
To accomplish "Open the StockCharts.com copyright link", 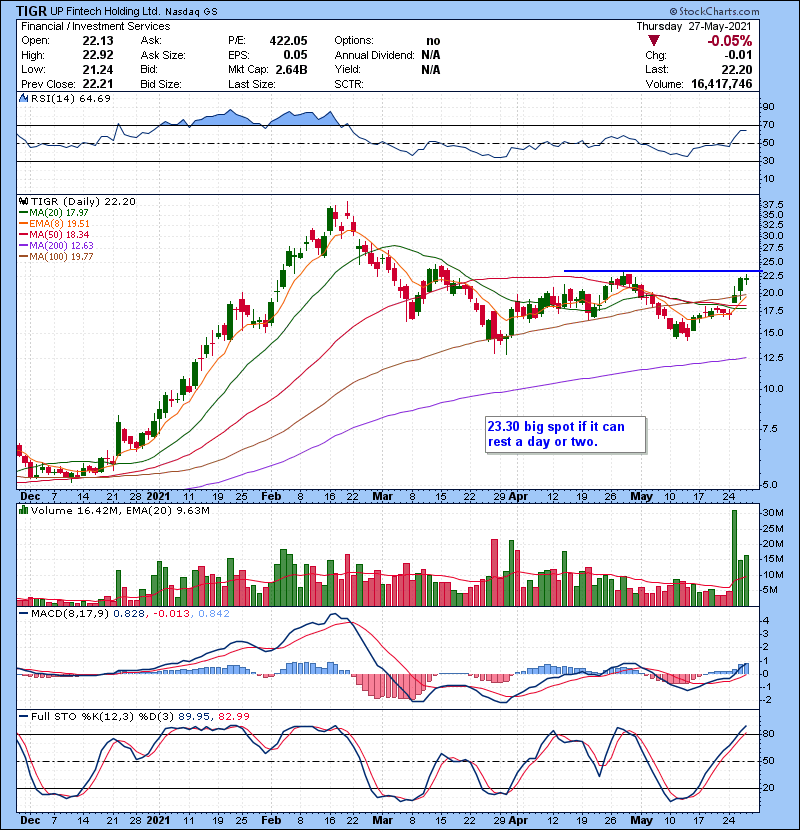I will tap(715, 11).
